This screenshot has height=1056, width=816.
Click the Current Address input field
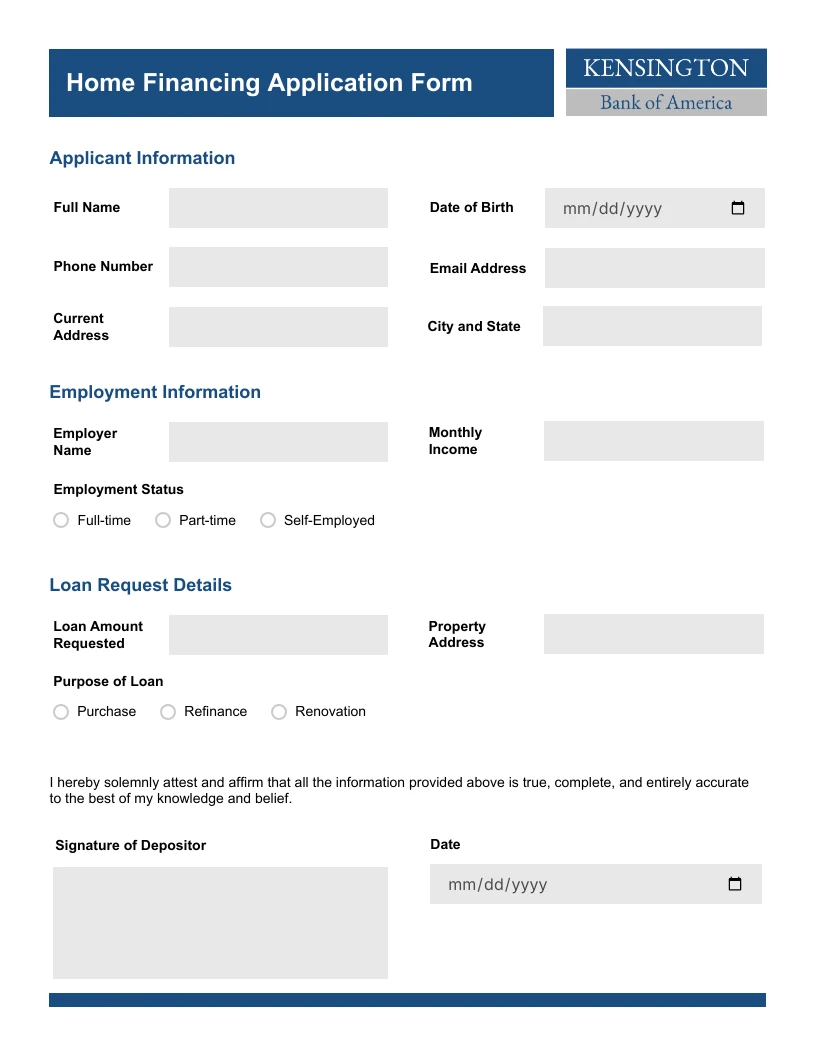point(278,326)
